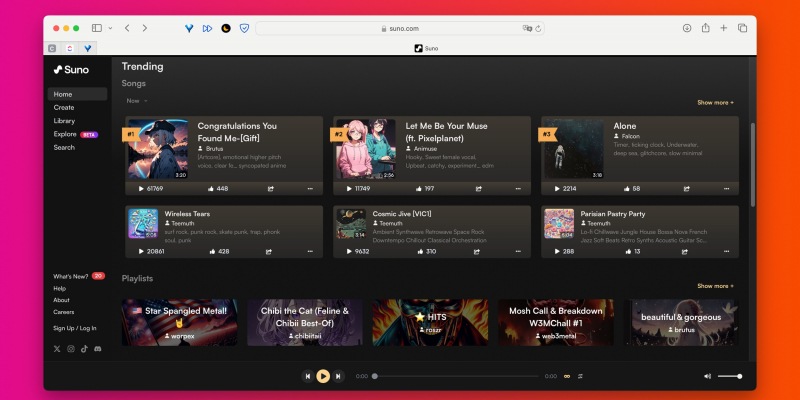Open the About link
Viewport: 800px width, 400px height.
tap(61, 300)
